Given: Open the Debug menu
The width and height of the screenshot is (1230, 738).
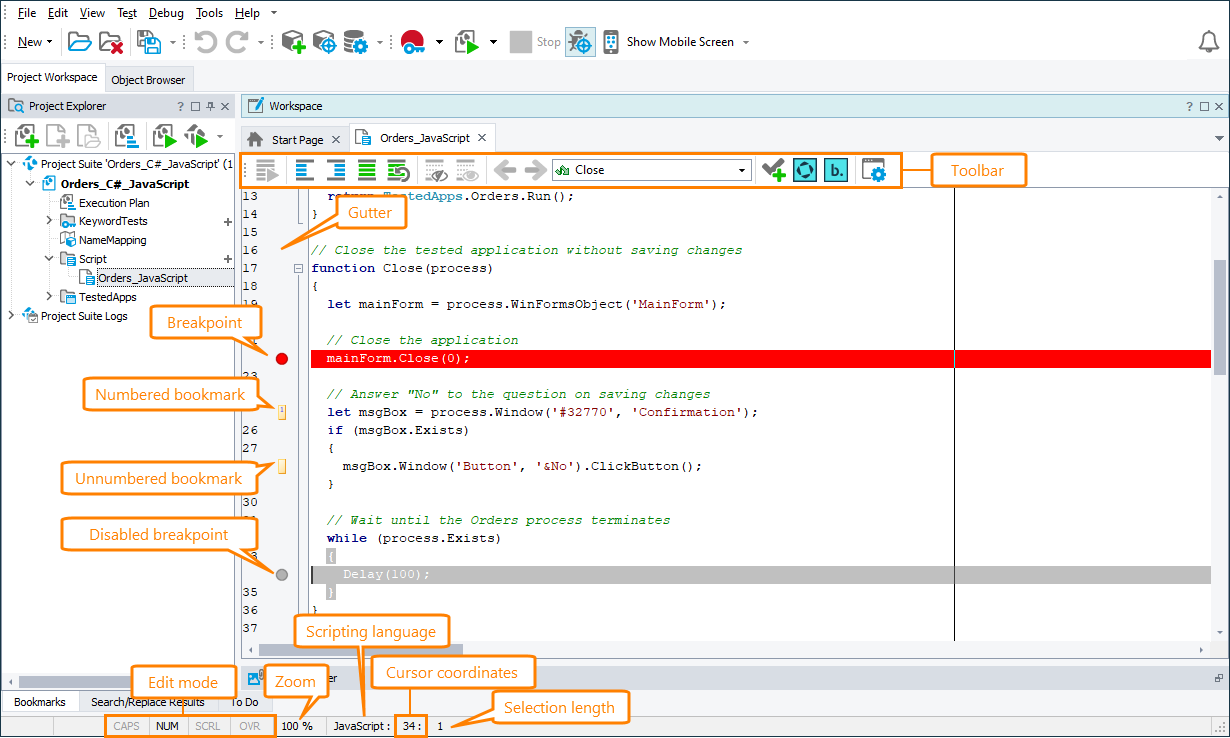Looking at the screenshot, I should click(x=166, y=13).
